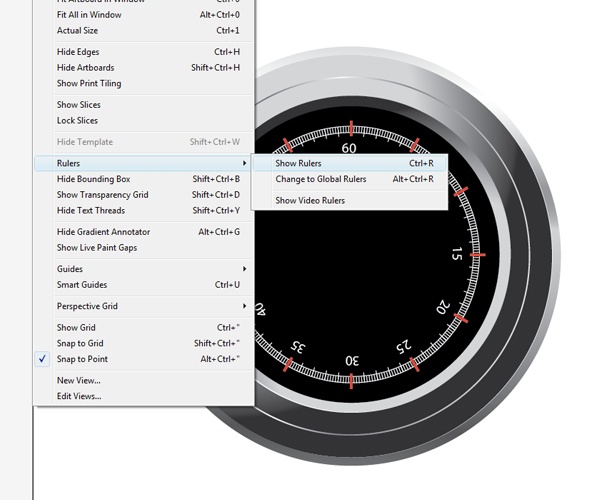This screenshot has width=600, height=500.
Task: Select Actual Size menu entry
Action: click(144, 31)
